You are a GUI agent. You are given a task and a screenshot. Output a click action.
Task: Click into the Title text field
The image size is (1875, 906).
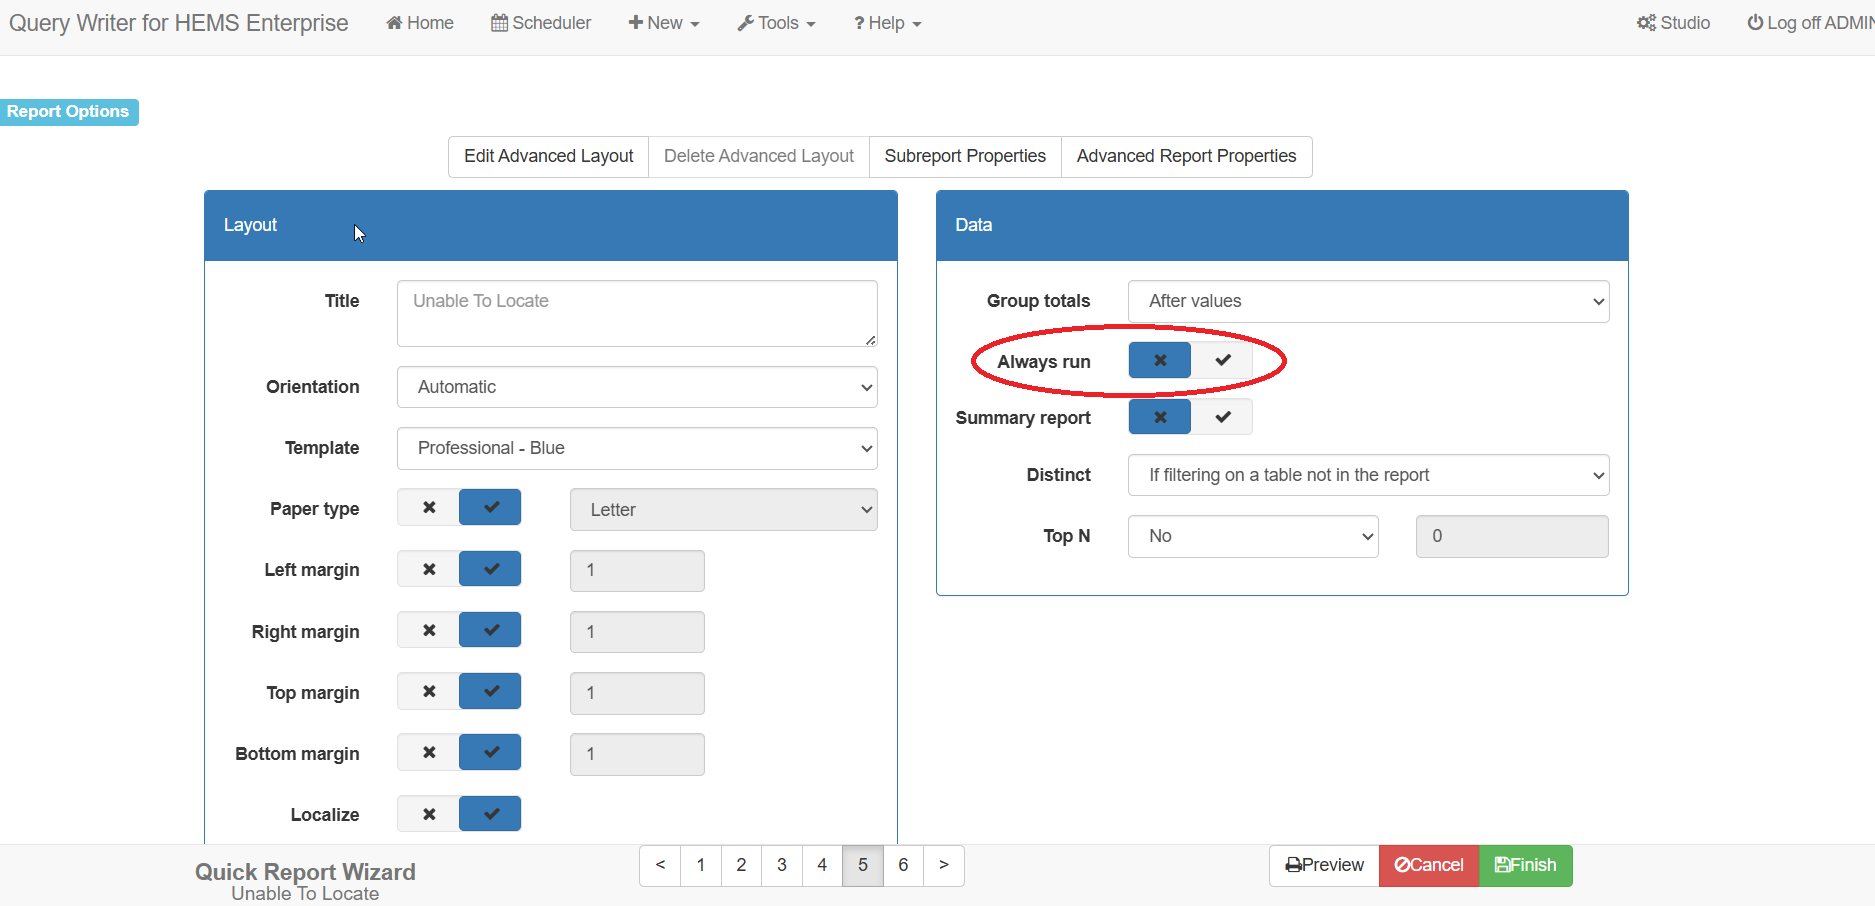(x=637, y=313)
